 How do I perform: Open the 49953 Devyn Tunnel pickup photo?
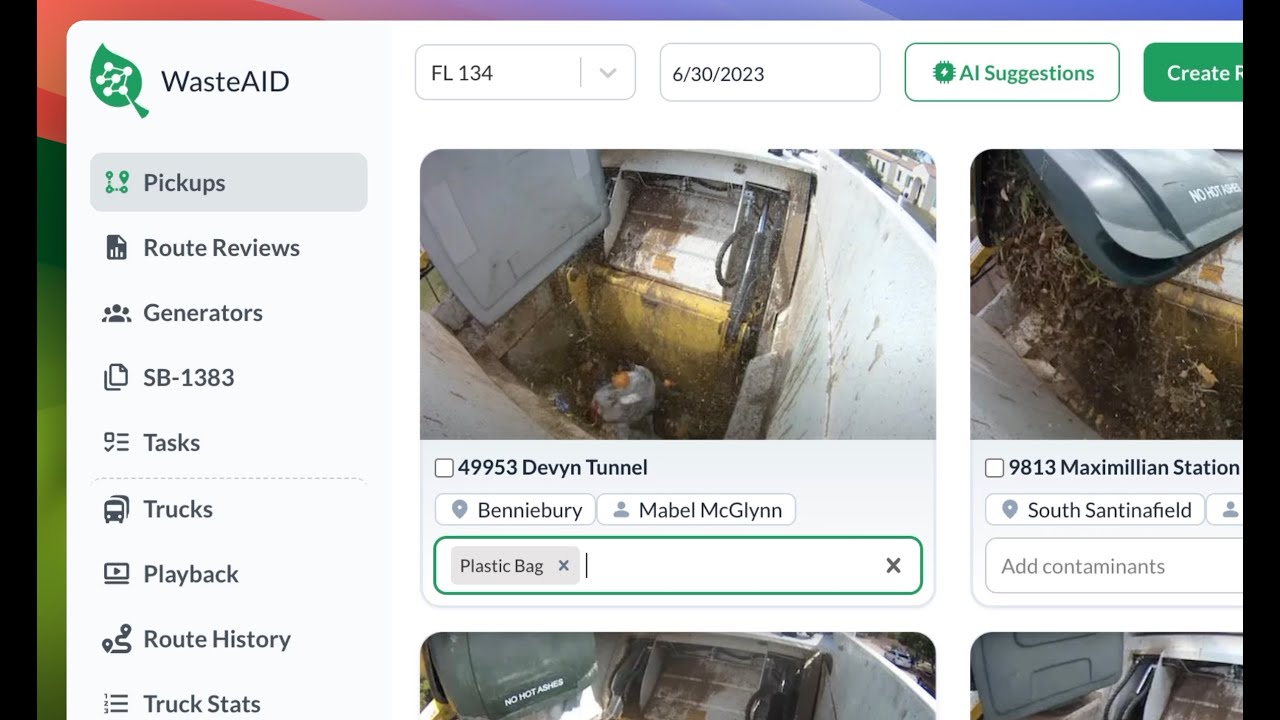(x=678, y=294)
